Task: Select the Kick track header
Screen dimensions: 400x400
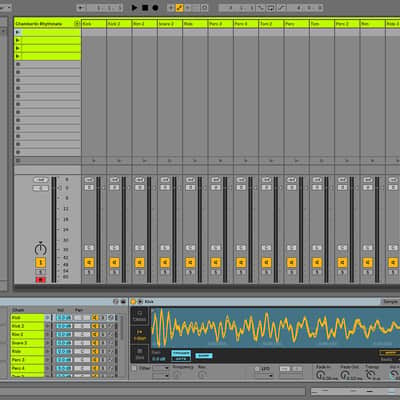Action: 94,24
